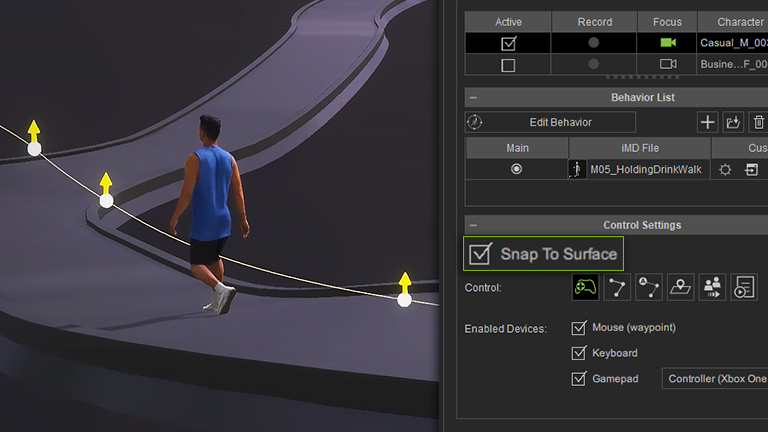Select the gamepad control mode icon
This screenshot has height=432, width=768.
pos(585,288)
